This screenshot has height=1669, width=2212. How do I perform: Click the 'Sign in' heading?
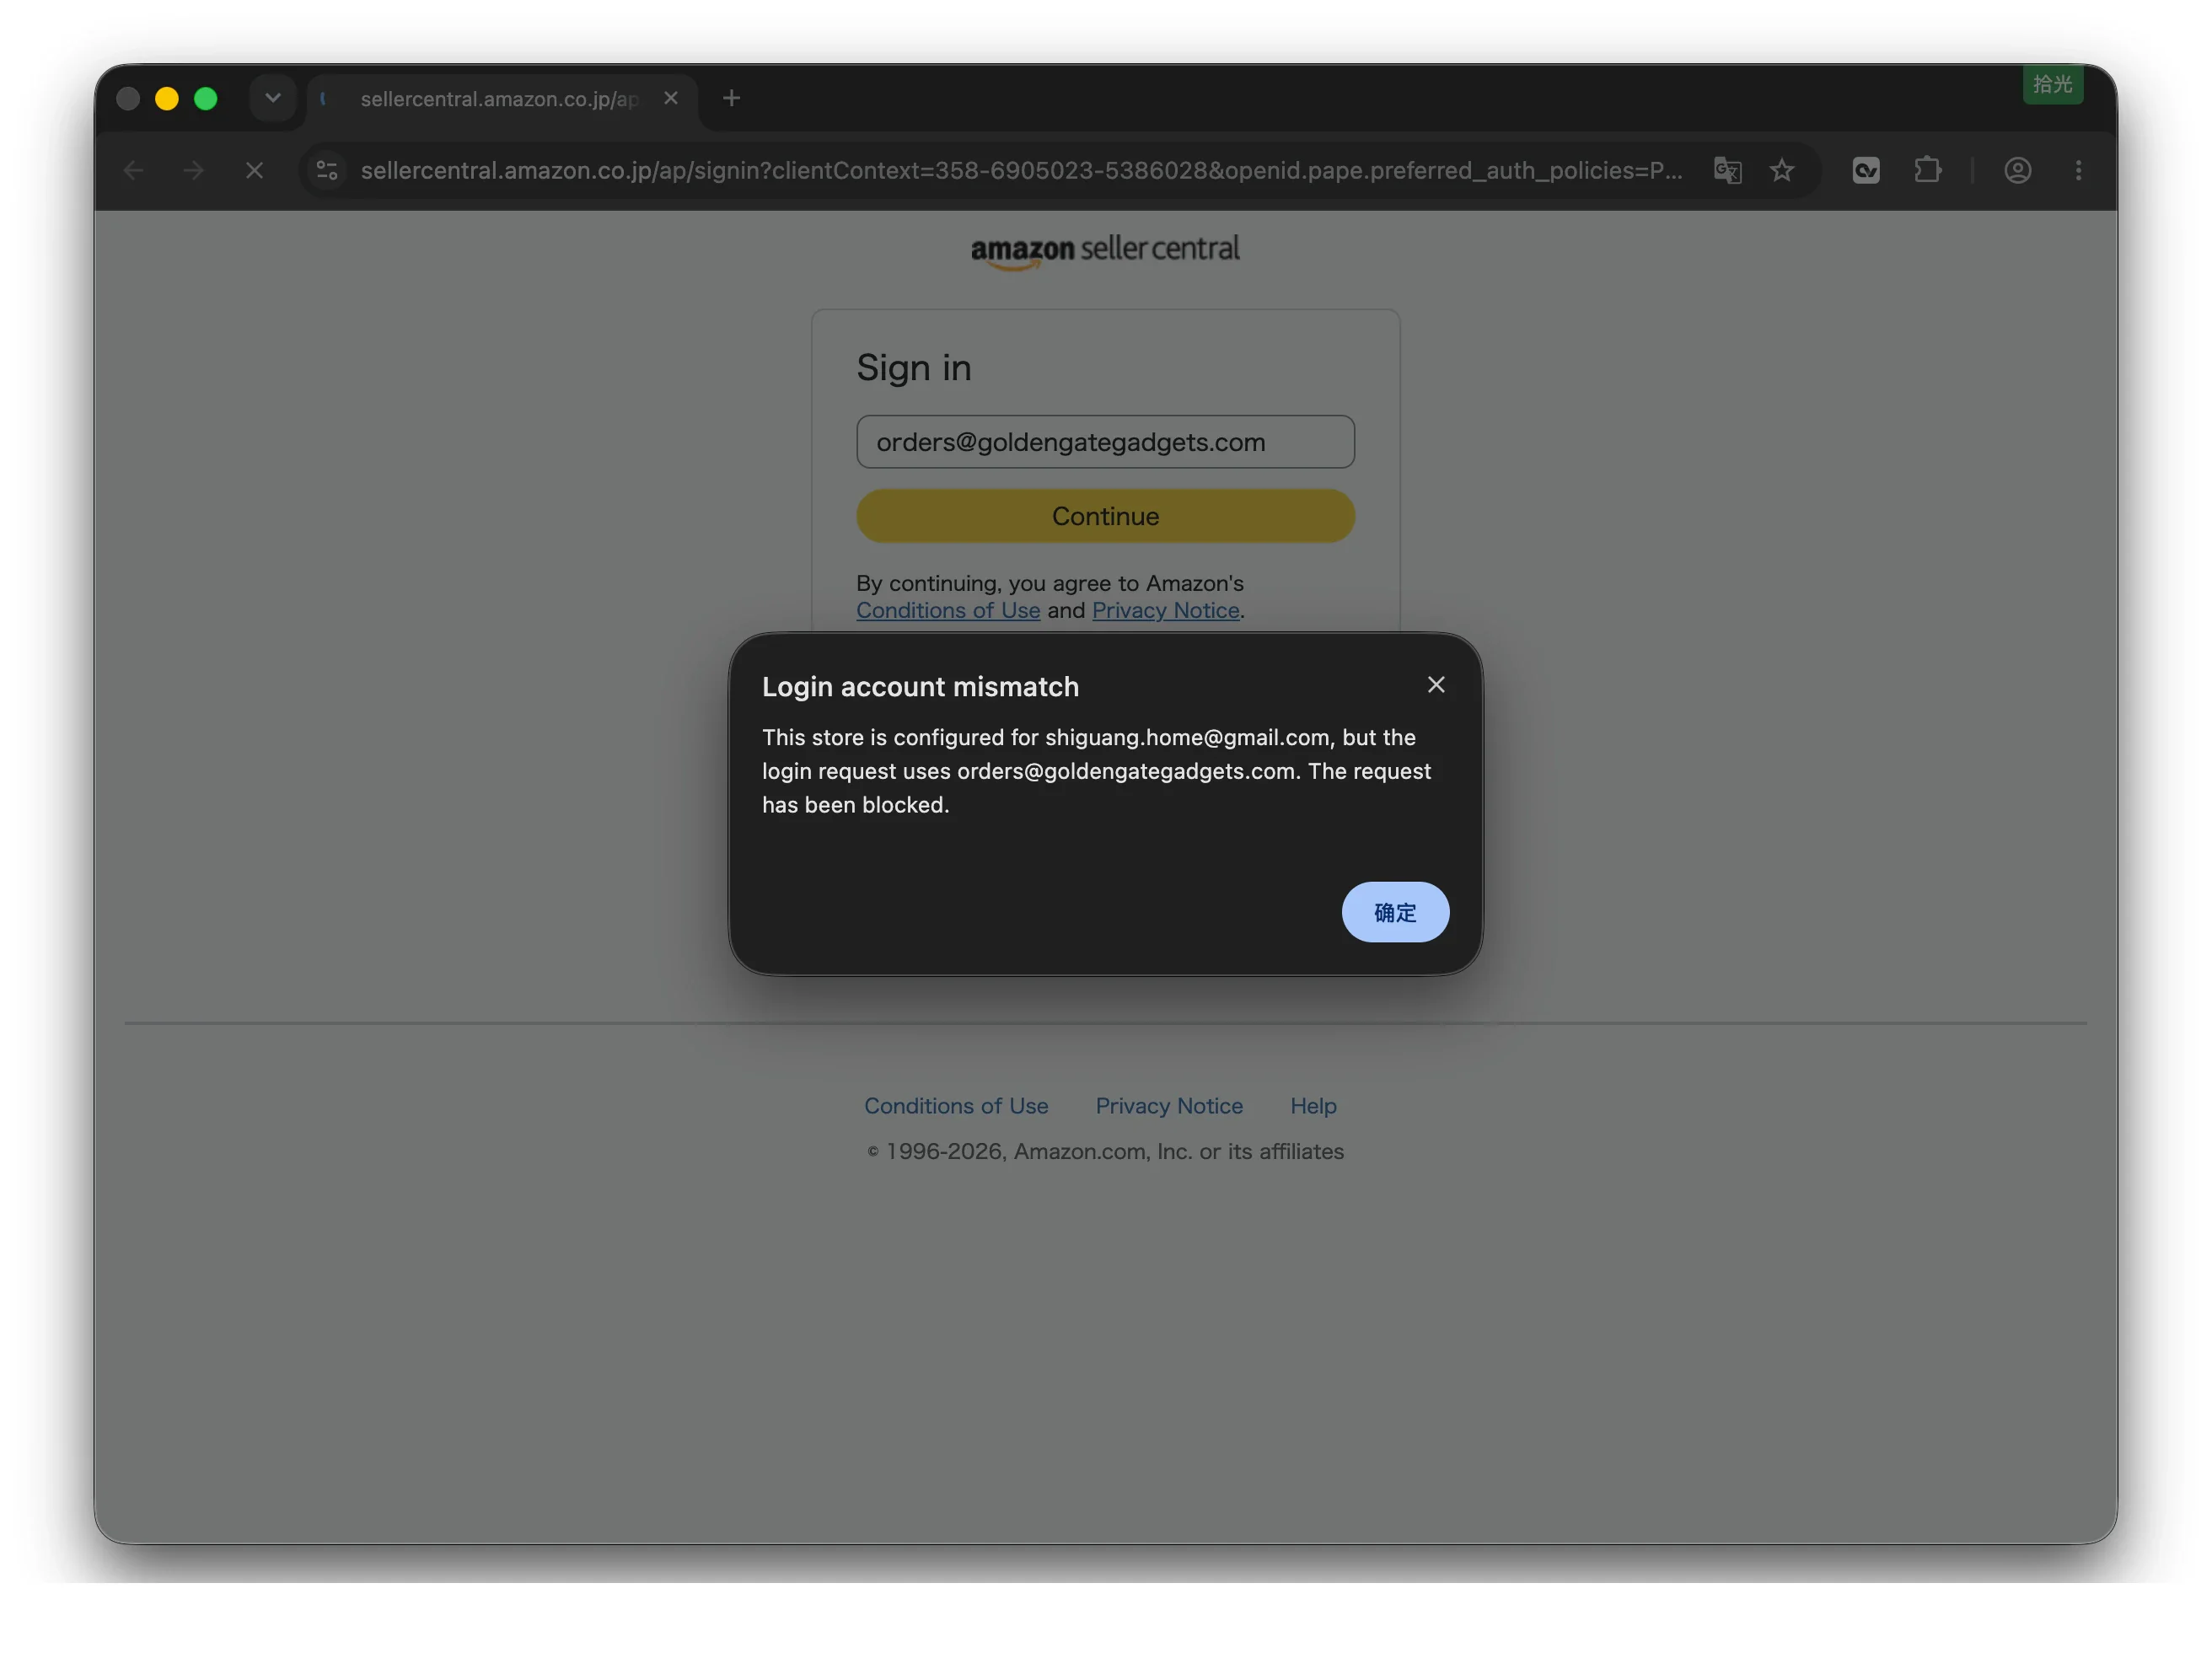pyautogui.click(x=913, y=368)
